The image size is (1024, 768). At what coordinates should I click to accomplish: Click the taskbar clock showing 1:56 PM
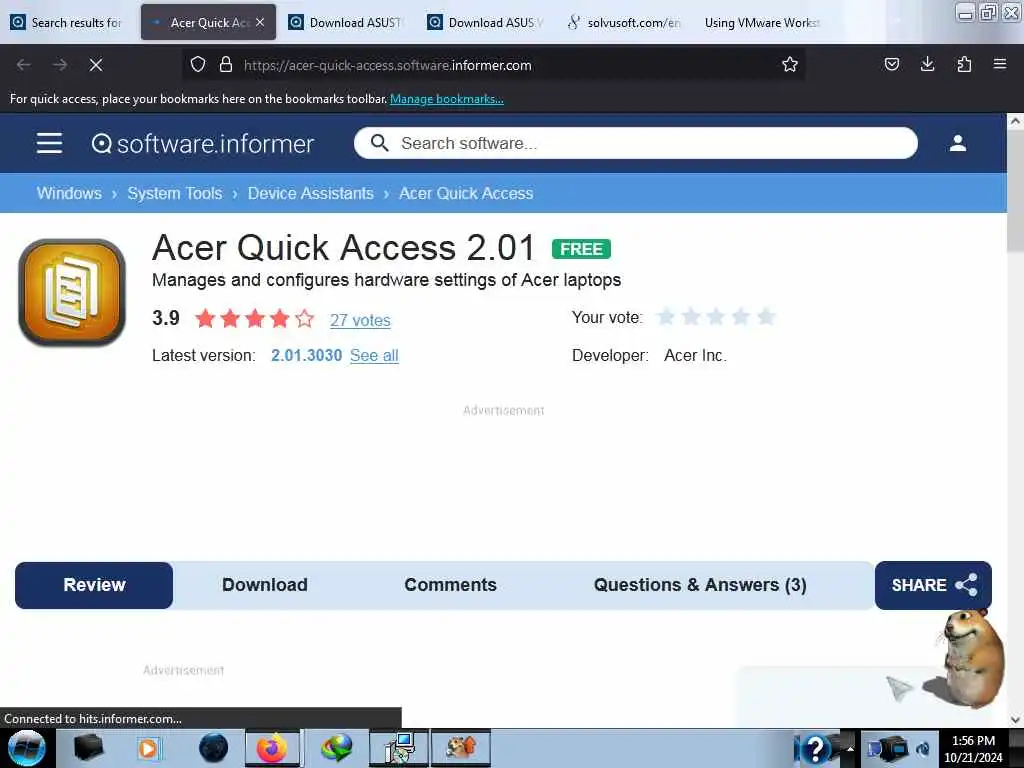pyautogui.click(x=973, y=741)
